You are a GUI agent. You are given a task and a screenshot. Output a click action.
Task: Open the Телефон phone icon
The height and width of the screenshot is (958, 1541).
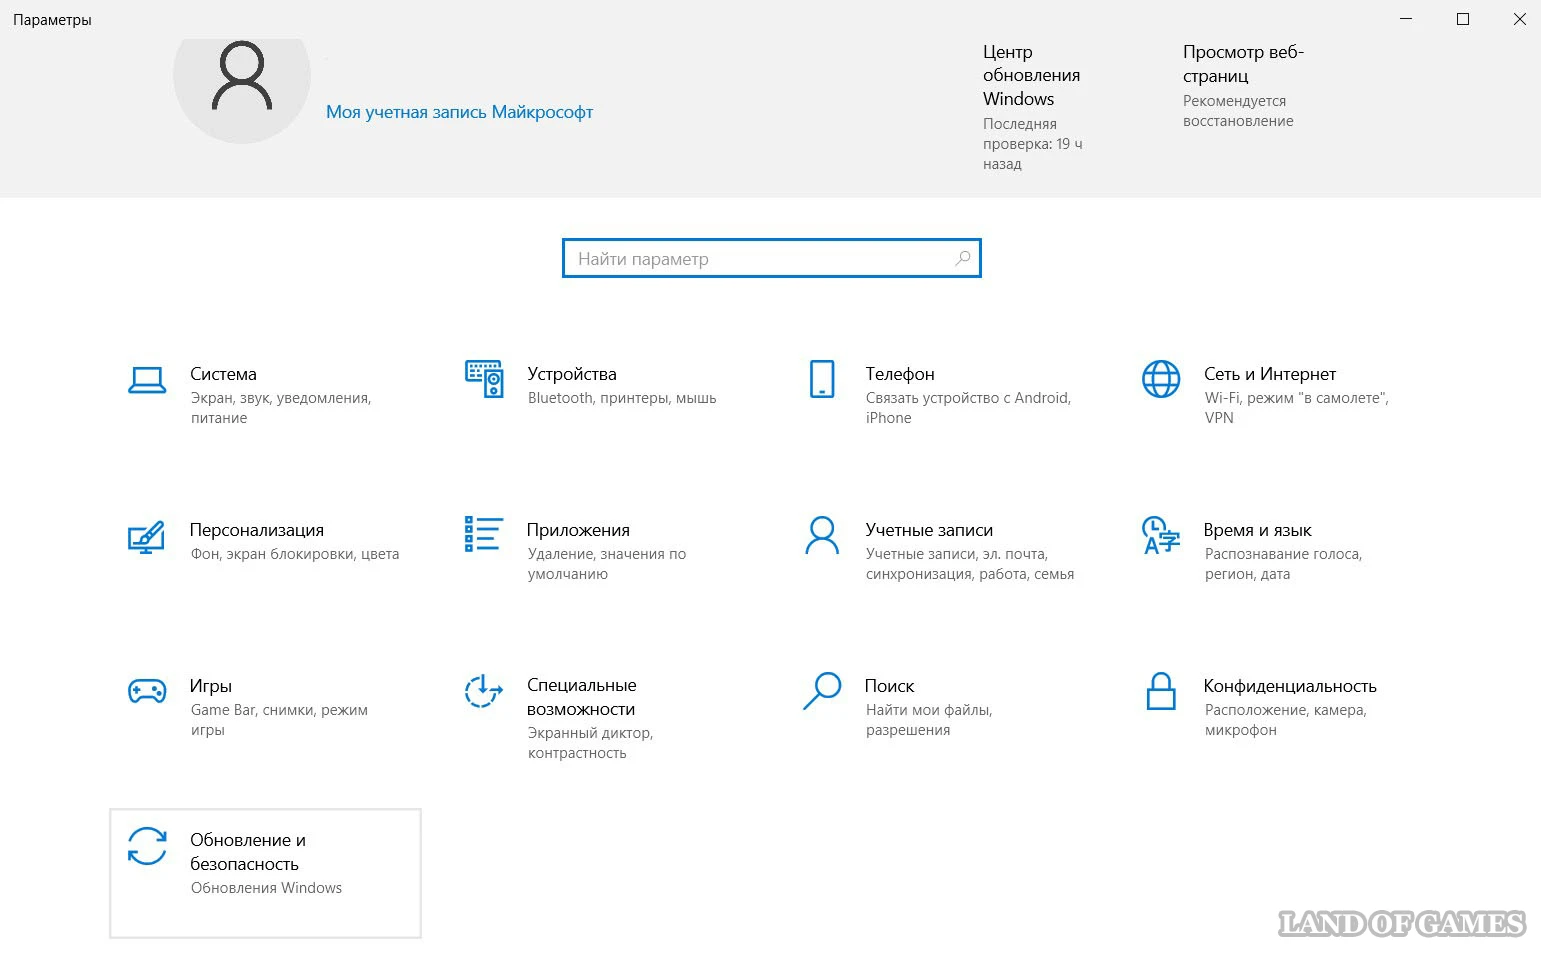coord(822,379)
